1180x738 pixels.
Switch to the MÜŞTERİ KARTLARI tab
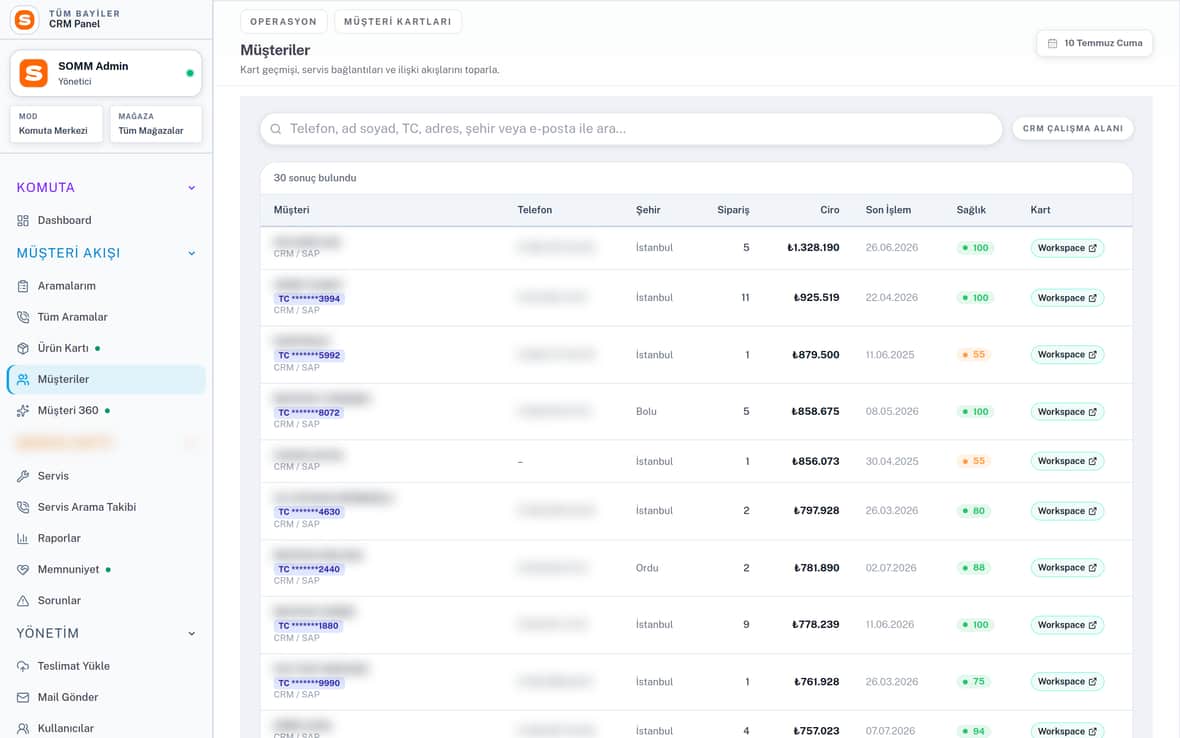click(x=397, y=22)
